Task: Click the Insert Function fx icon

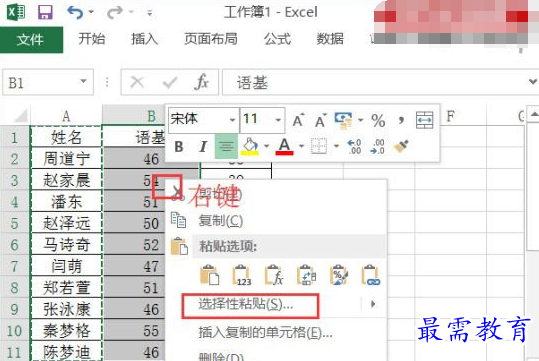Action: click(201, 82)
